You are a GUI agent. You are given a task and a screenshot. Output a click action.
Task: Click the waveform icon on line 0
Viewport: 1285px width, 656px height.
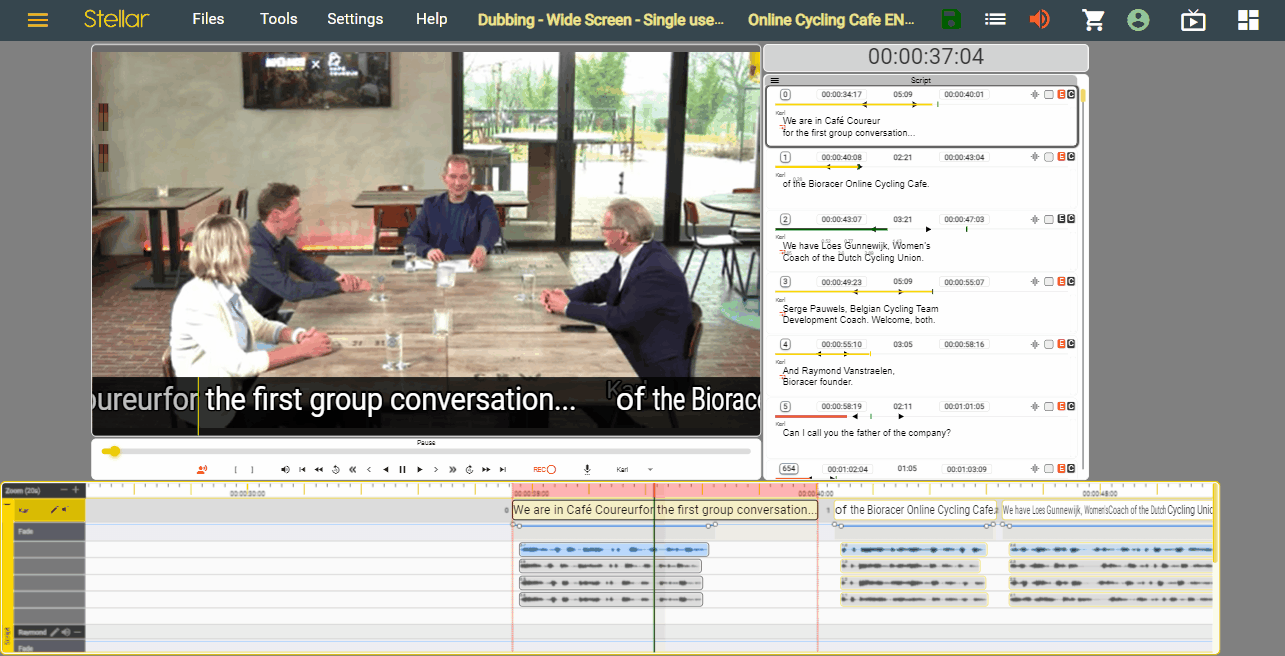(1035, 95)
